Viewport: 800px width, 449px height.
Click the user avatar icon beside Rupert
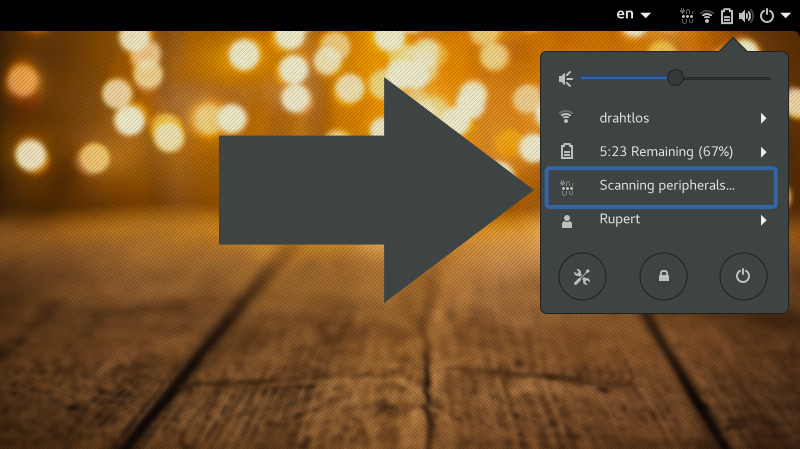(566, 221)
